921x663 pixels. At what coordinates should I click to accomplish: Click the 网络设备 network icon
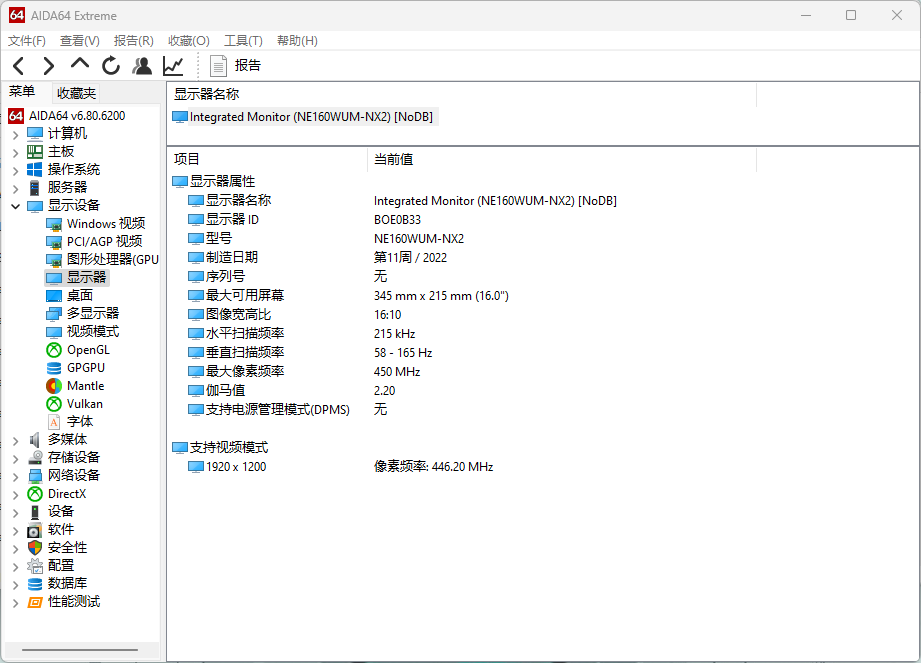pyautogui.click(x=35, y=476)
